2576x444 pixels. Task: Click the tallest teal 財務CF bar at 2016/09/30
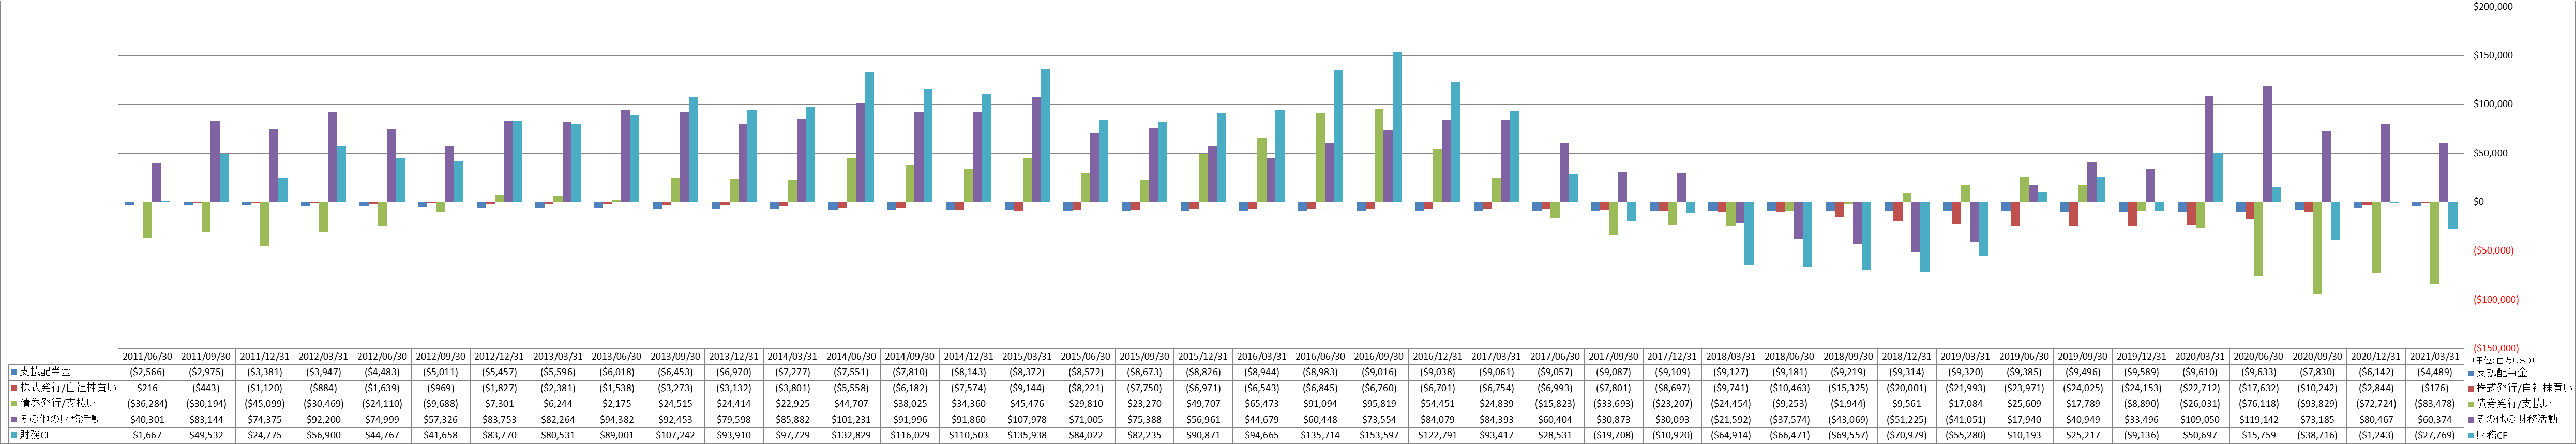point(1397,127)
